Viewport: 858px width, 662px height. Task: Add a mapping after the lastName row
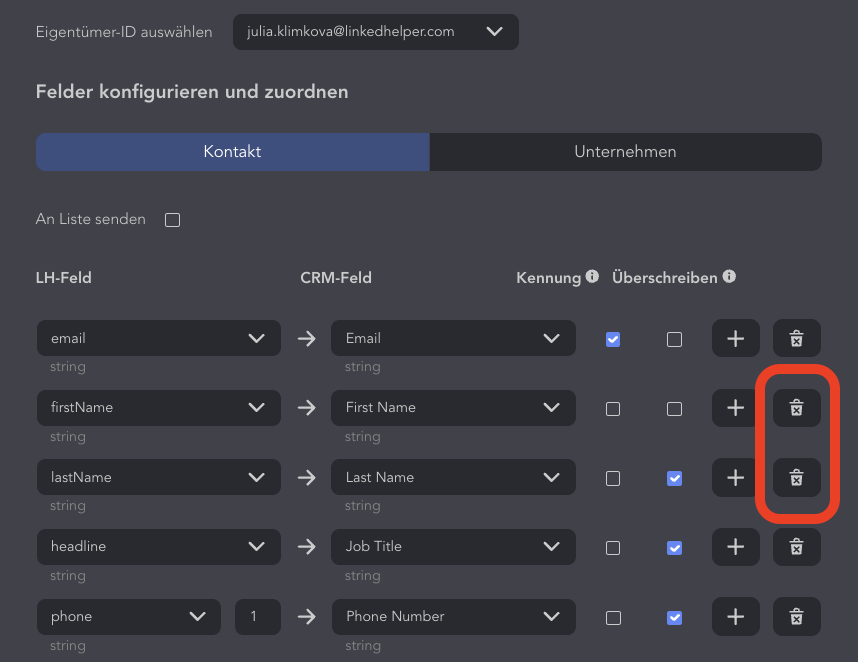[x=735, y=478]
